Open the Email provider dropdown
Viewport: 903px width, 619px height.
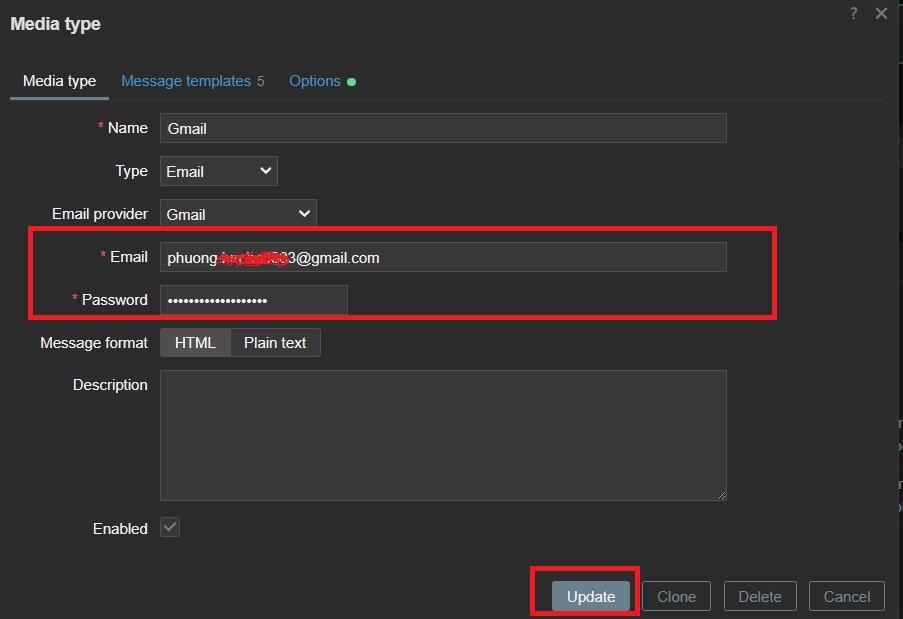coord(238,214)
